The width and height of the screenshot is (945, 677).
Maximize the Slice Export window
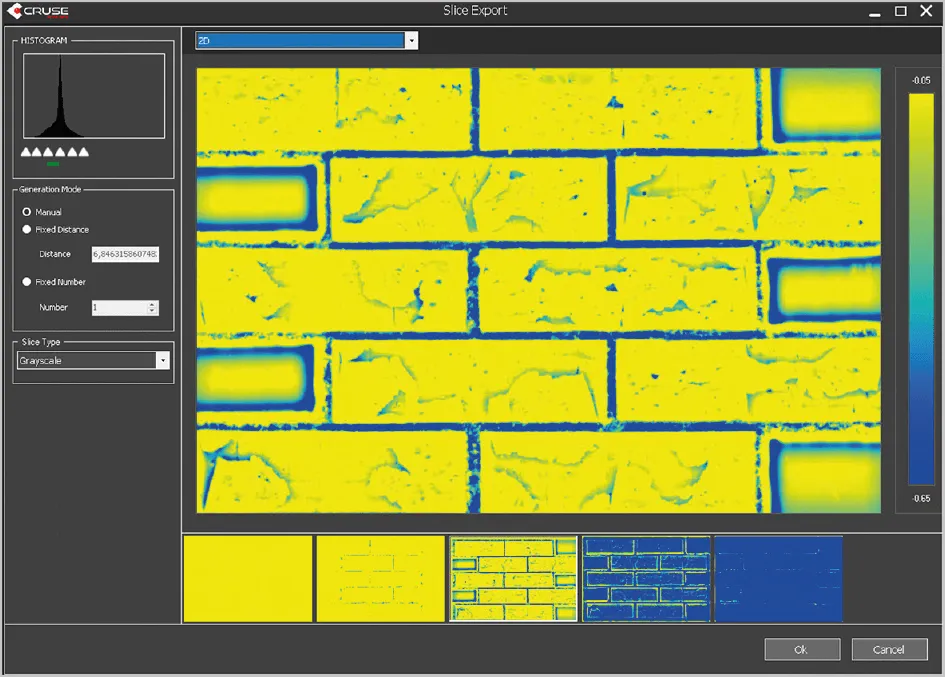pyautogui.click(x=900, y=11)
